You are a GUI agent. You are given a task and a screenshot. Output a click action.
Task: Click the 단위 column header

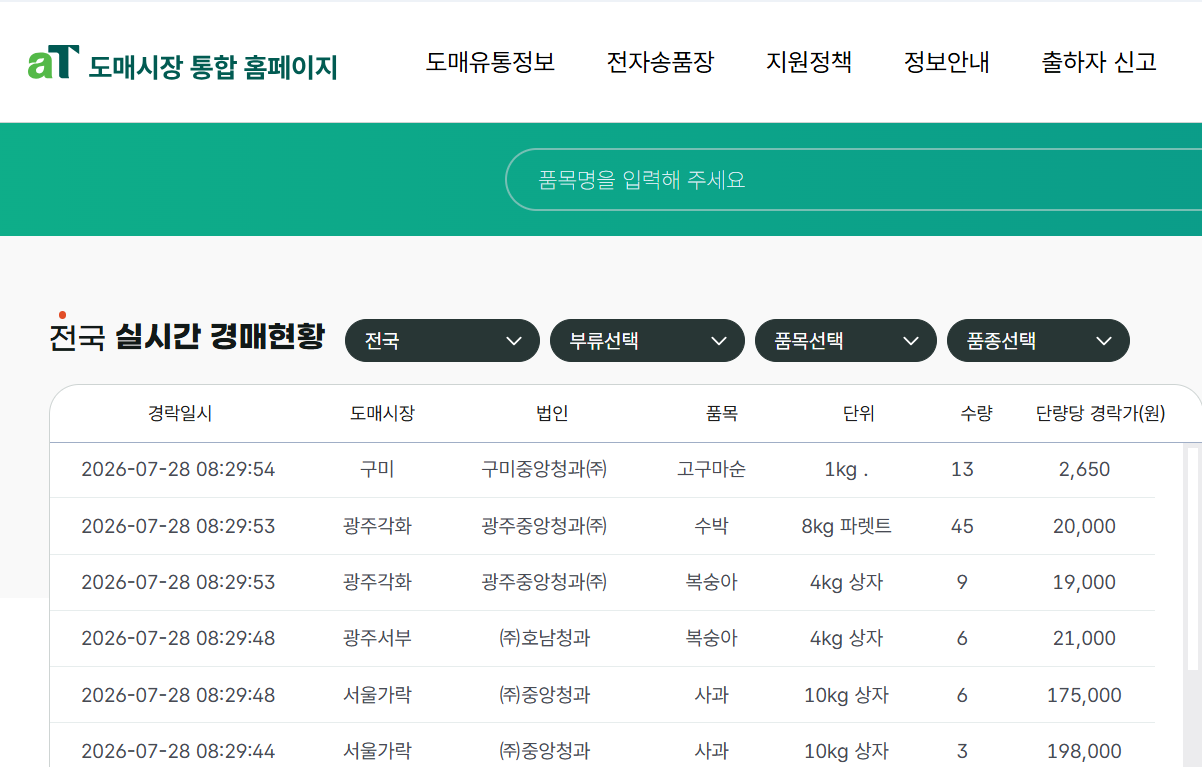coord(858,413)
